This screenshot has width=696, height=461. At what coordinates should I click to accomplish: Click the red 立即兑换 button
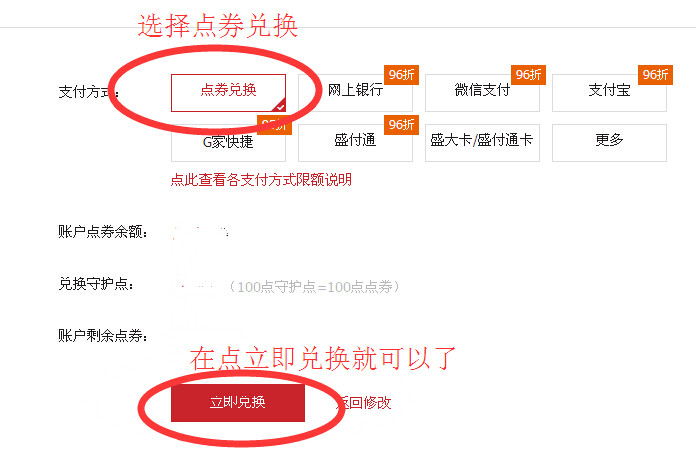click(x=237, y=402)
